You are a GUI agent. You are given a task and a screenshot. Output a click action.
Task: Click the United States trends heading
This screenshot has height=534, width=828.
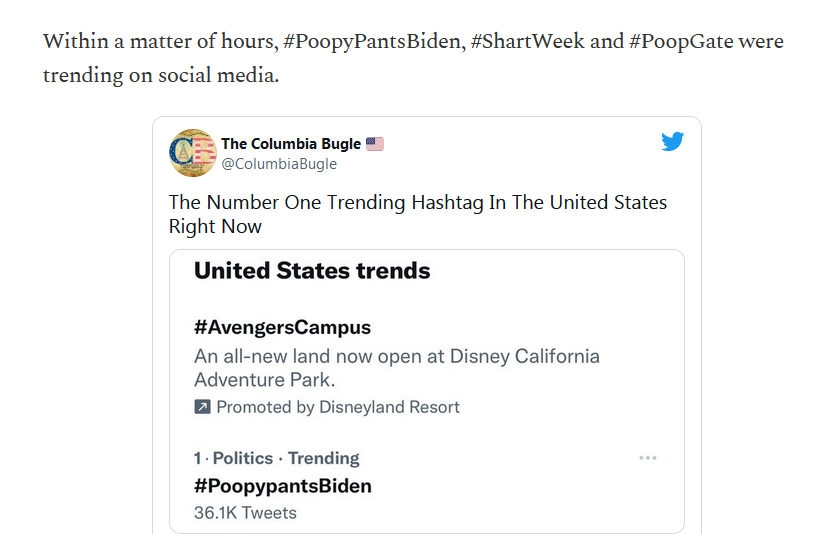point(312,270)
